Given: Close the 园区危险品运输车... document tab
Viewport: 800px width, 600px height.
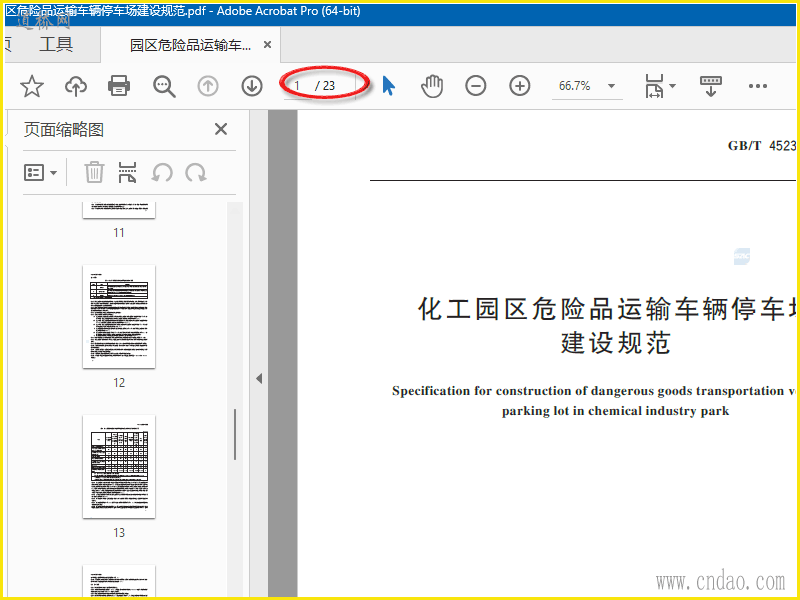Looking at the screenshot, I should pos(267,45).
